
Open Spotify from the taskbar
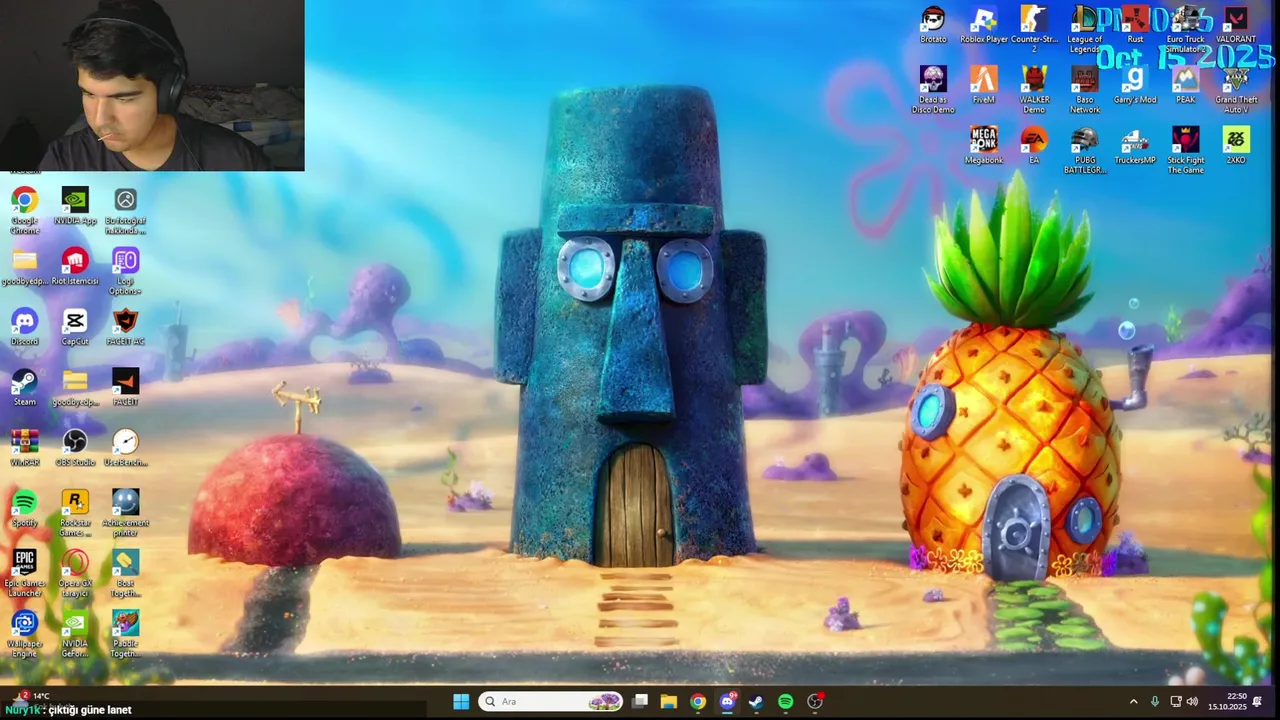pyautogui.click(x=786, y=702)
